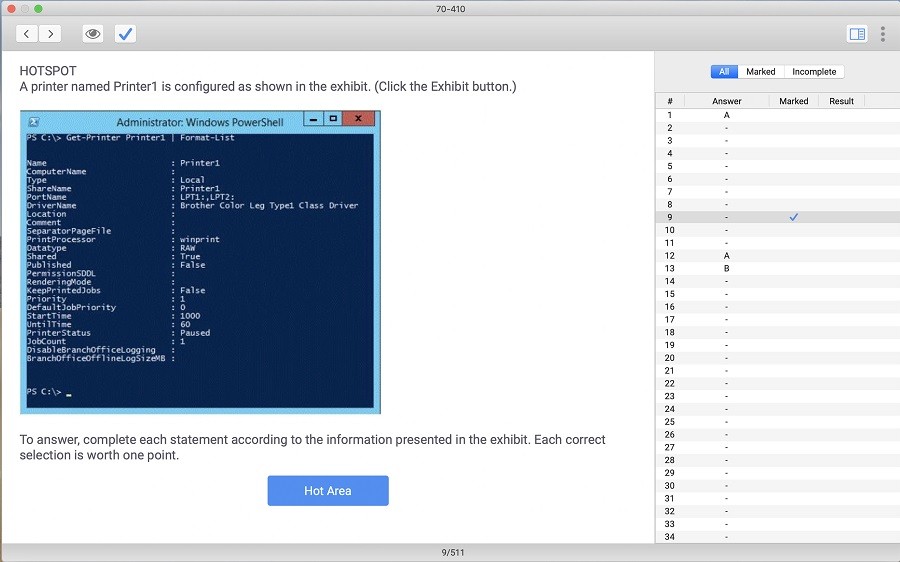Go to the next question arrow

50,34
